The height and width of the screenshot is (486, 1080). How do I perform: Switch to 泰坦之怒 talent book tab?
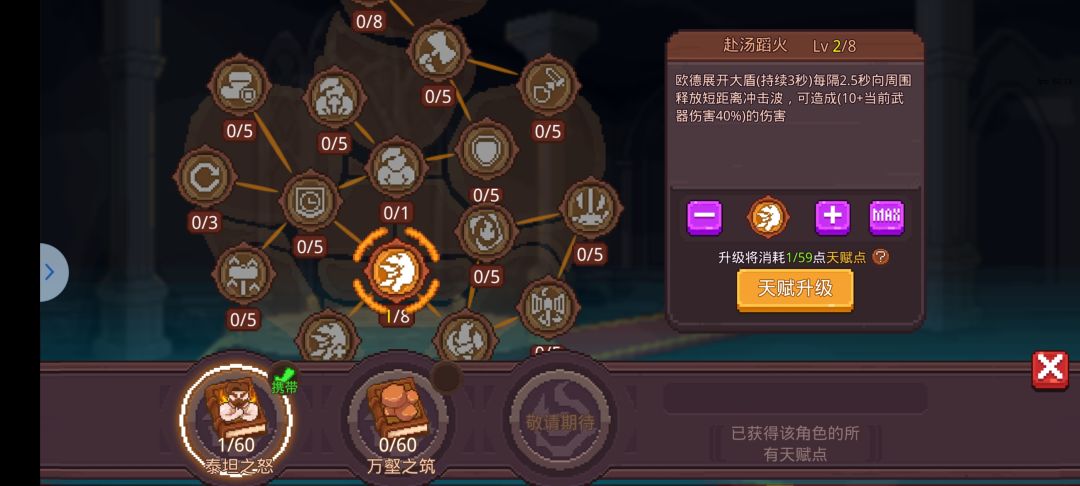[236, 418]
